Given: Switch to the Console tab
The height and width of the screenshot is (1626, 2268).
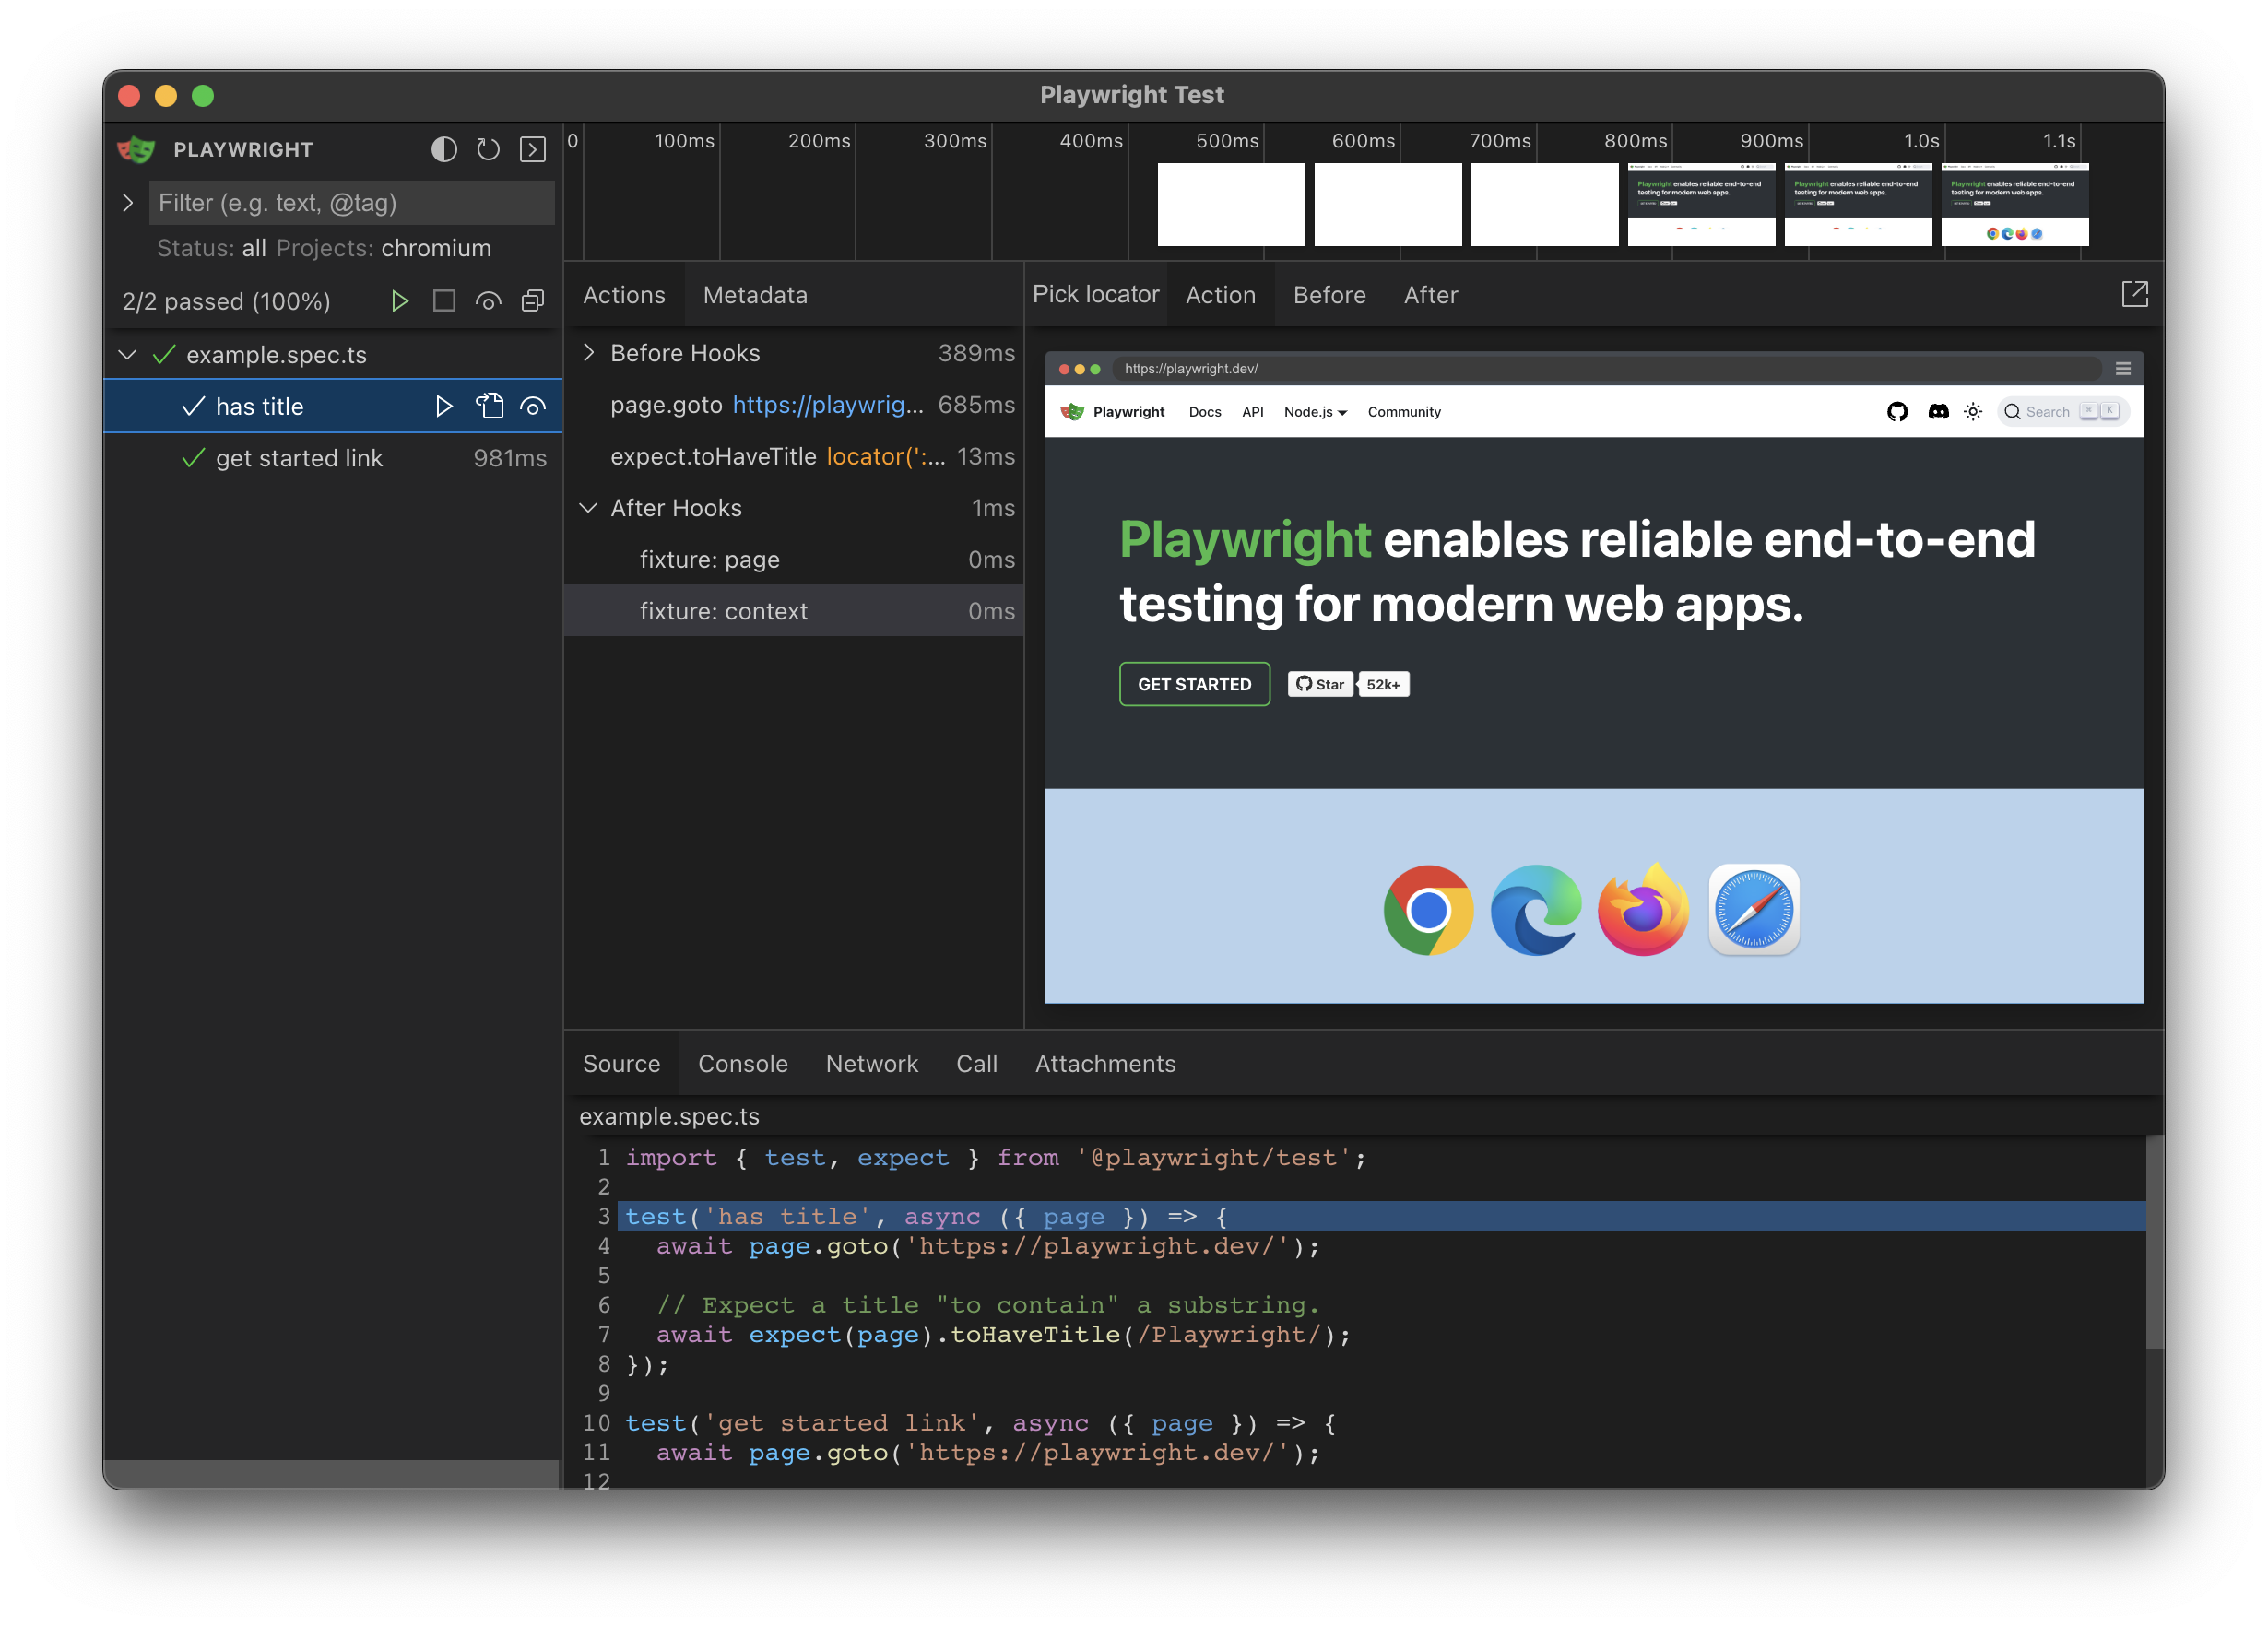Looking at the screenshot, I should [x=742, y=1064].
